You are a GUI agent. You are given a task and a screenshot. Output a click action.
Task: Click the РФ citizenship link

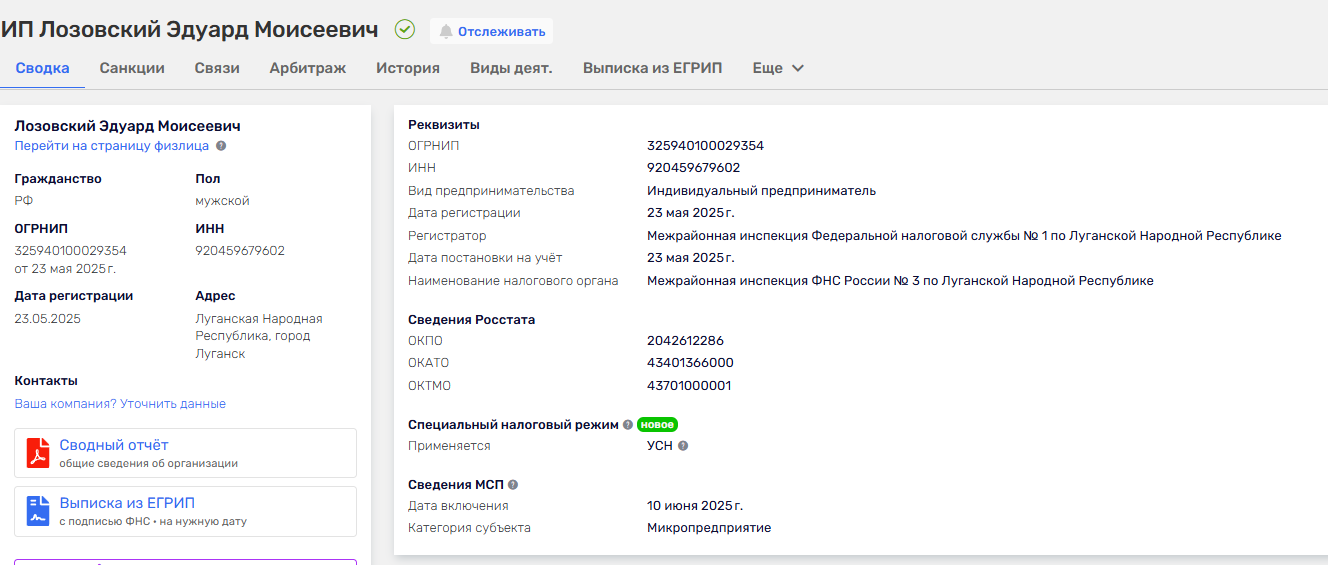[x=23, y=201]
